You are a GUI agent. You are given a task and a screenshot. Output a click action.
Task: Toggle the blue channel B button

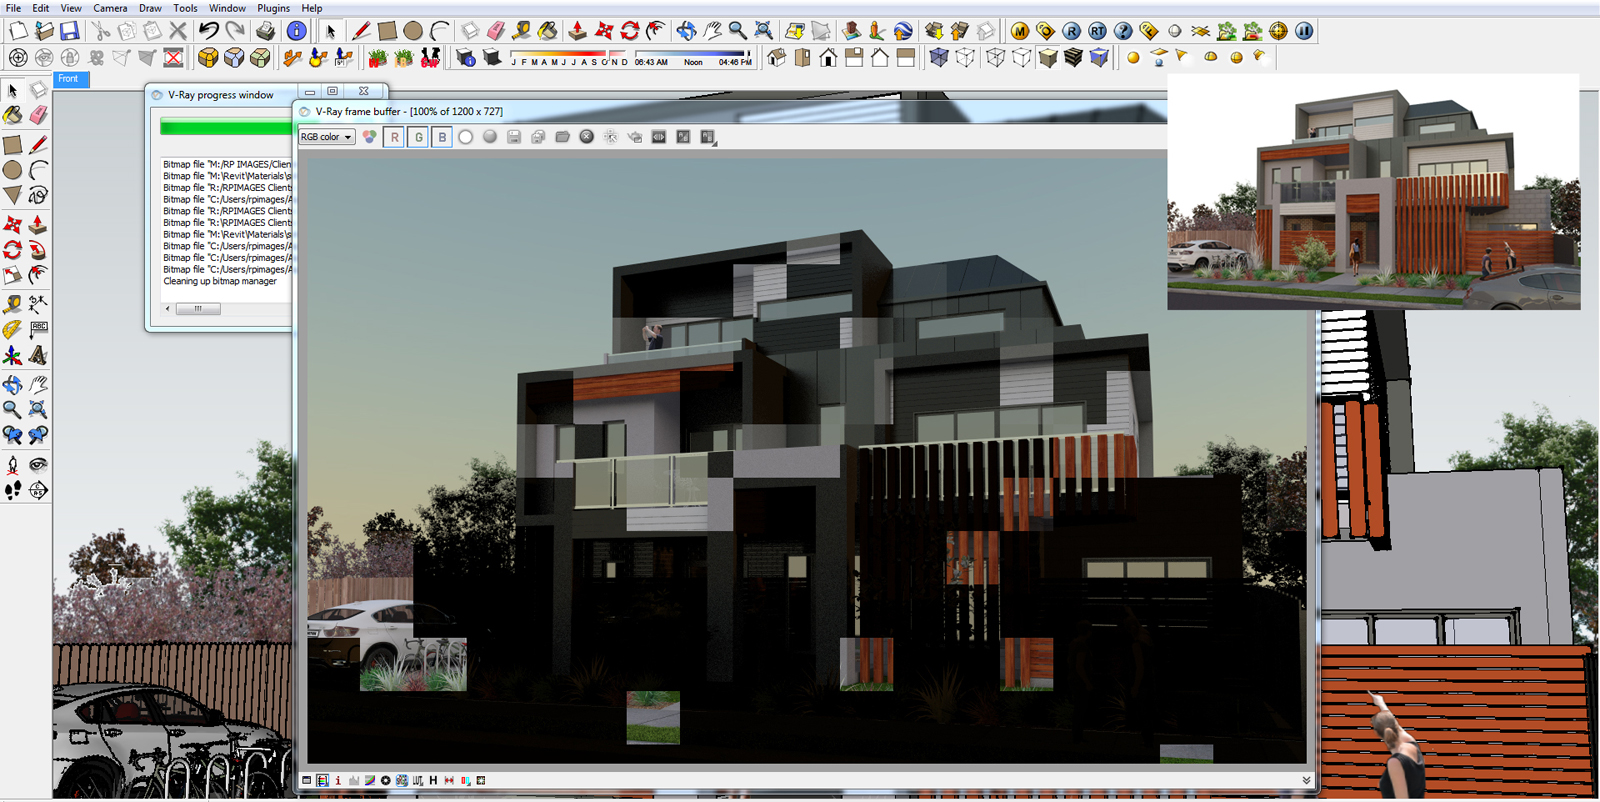click(442, 137)
